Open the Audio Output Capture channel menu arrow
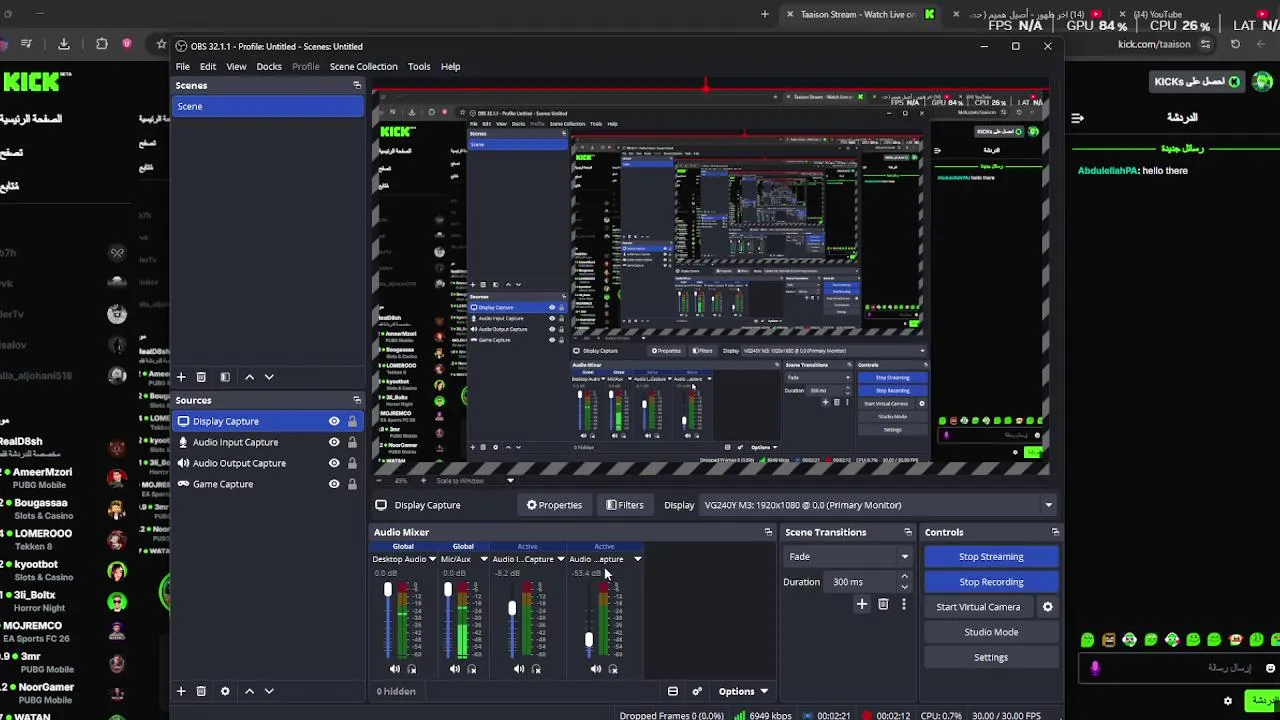The height and width of the screenshot is (720, 1280). [x=637, y=559]
